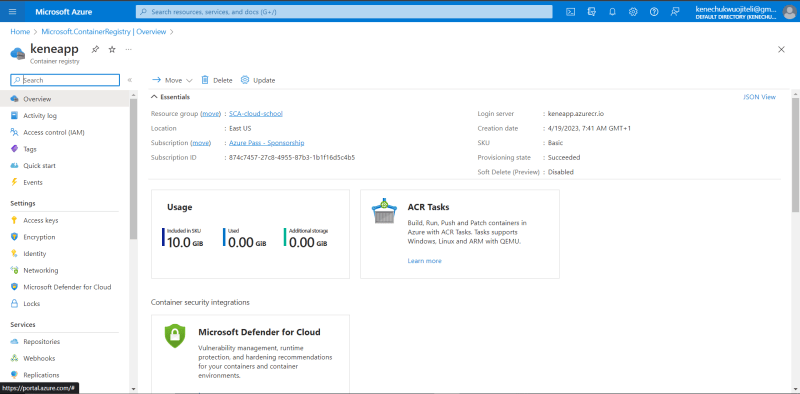
Task: Focus the side menu Search field
Action: point(65,80)
